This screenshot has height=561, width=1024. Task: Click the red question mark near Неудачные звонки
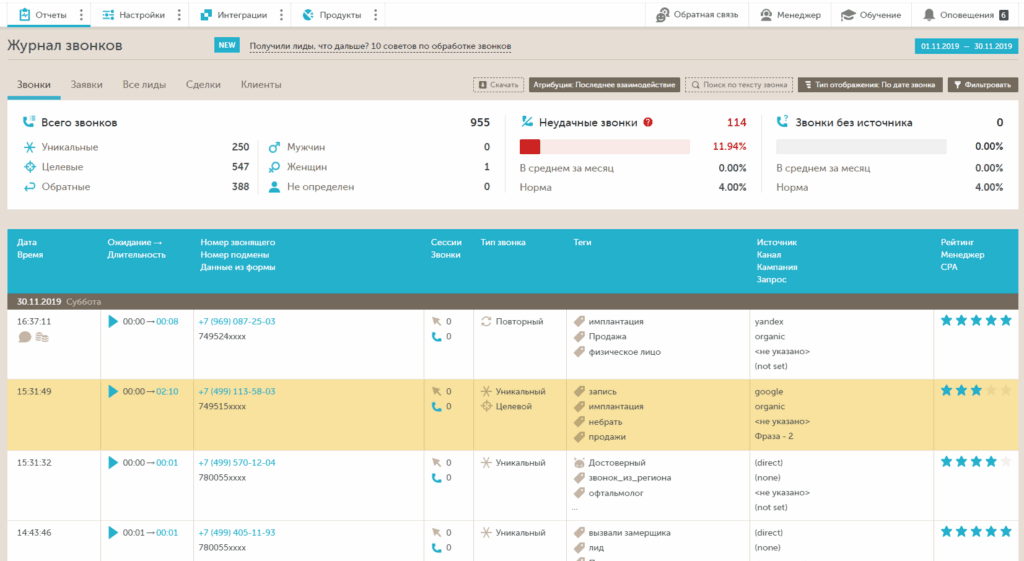(648, 122)
